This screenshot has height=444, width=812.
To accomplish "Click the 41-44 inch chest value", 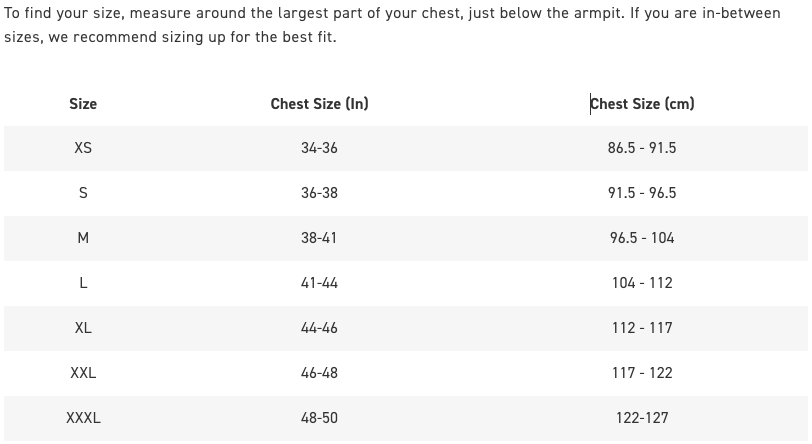I will [319, 283].
